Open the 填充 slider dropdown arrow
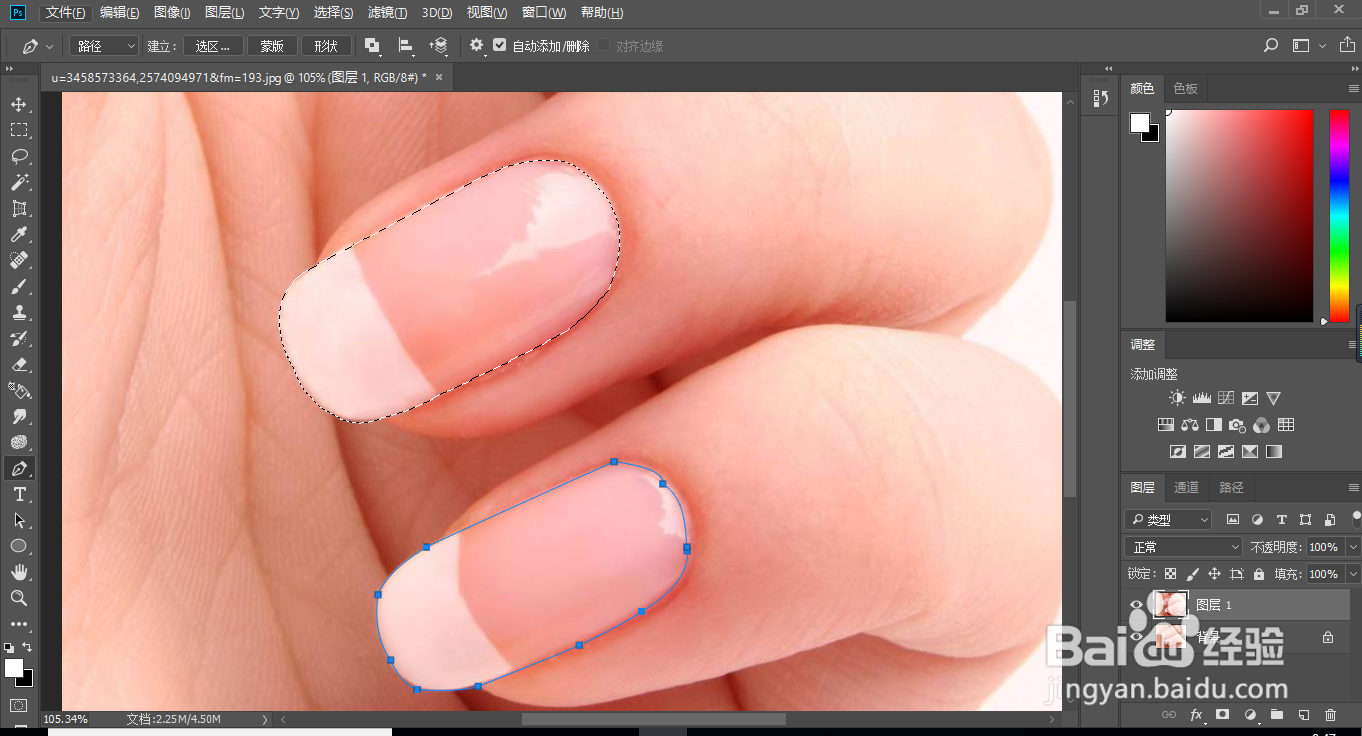Screen dimensions: 1362x736 coord(1353,574)
